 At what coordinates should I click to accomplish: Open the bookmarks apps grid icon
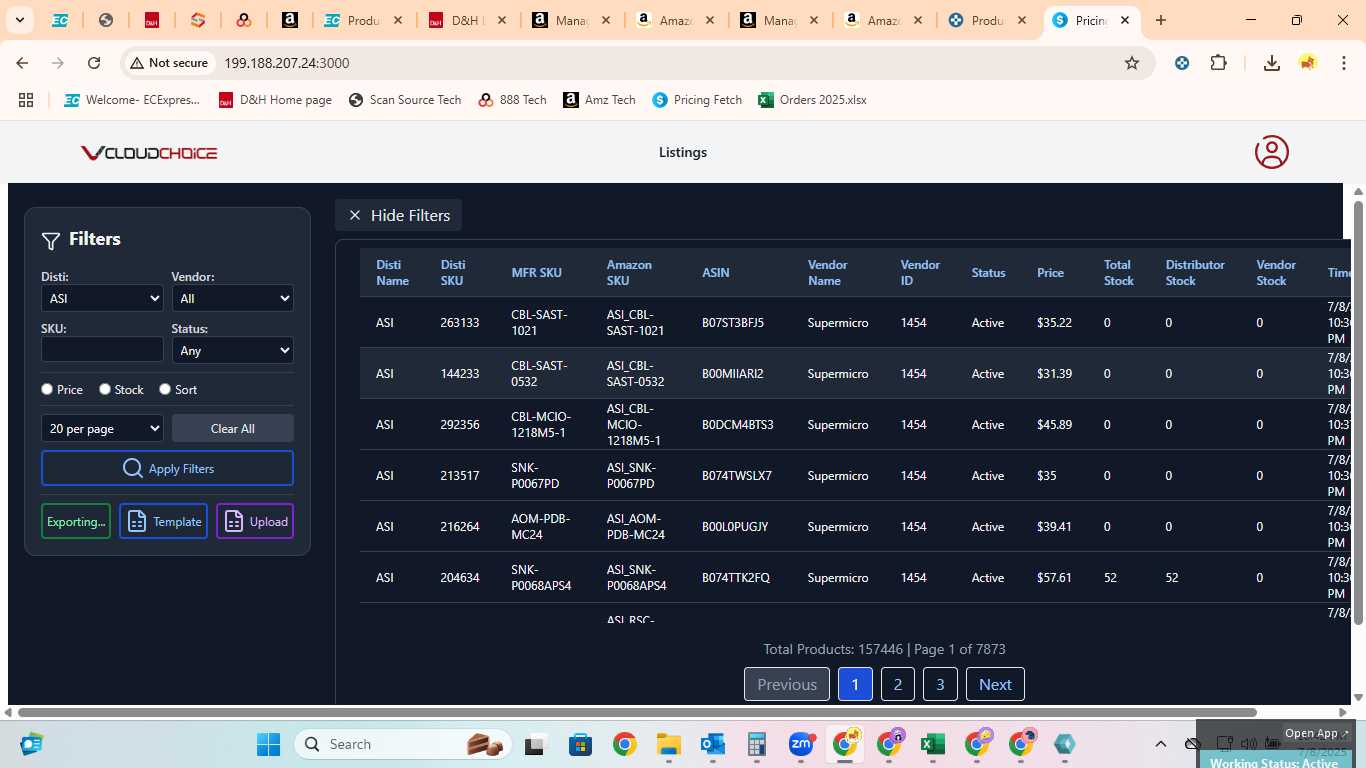click(26, 100)
